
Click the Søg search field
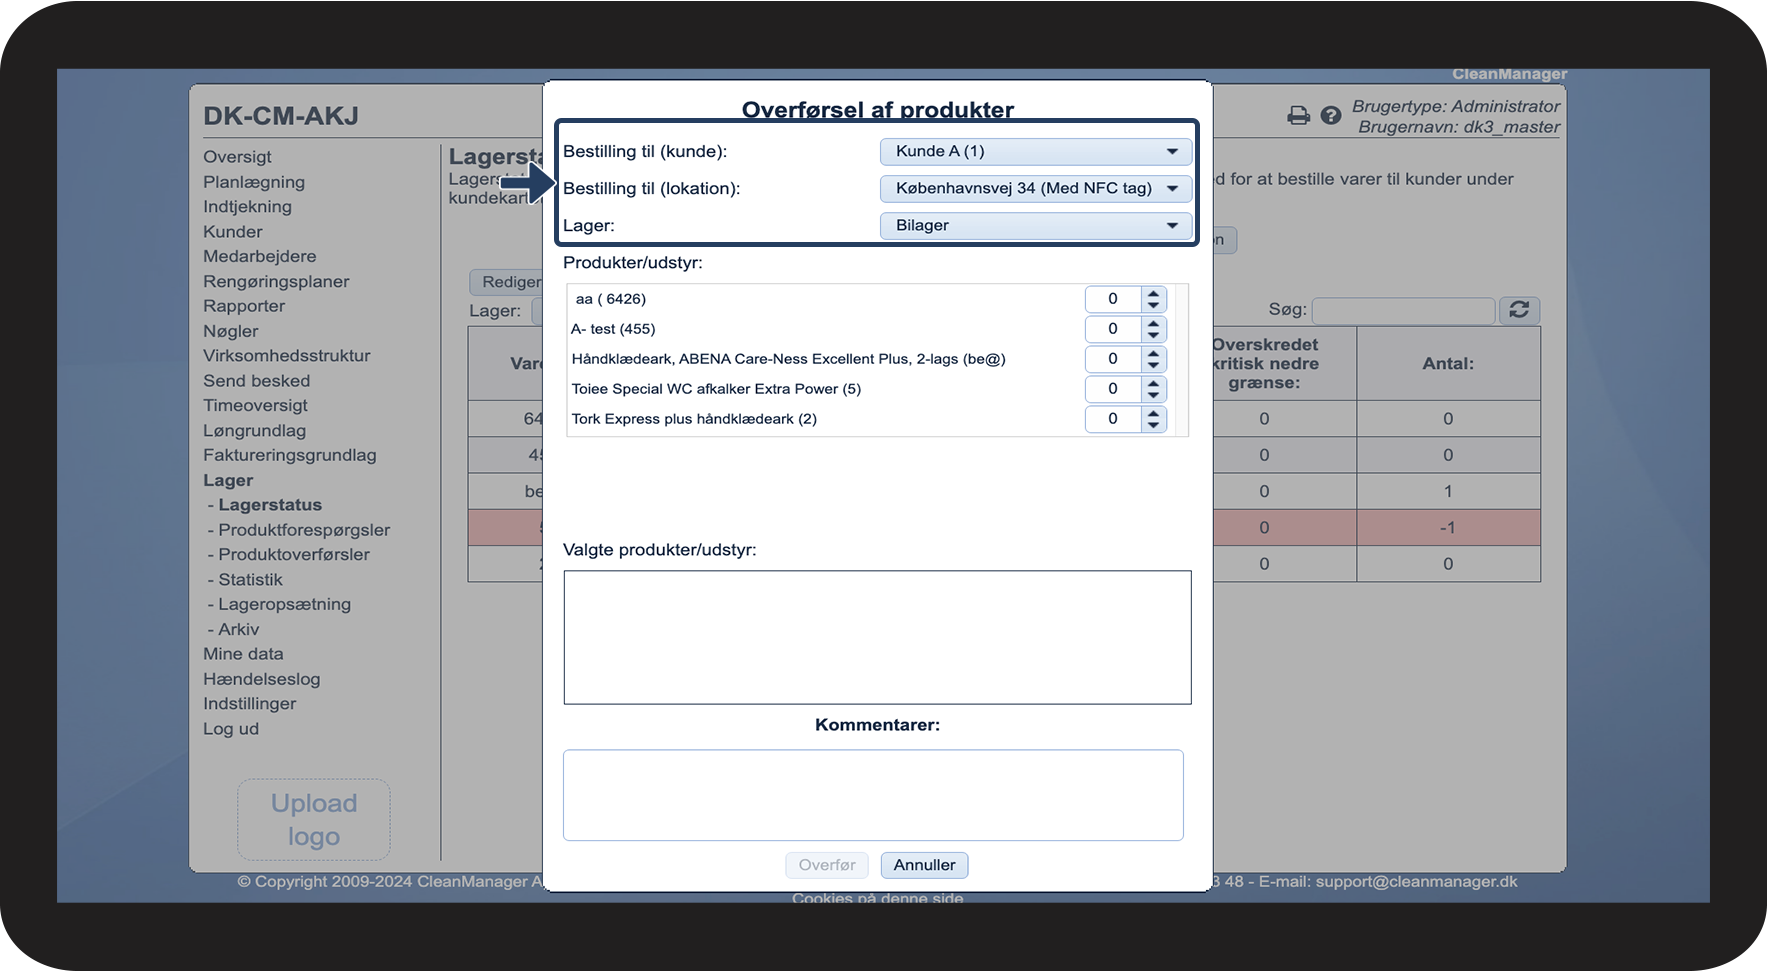point(1403,310)
